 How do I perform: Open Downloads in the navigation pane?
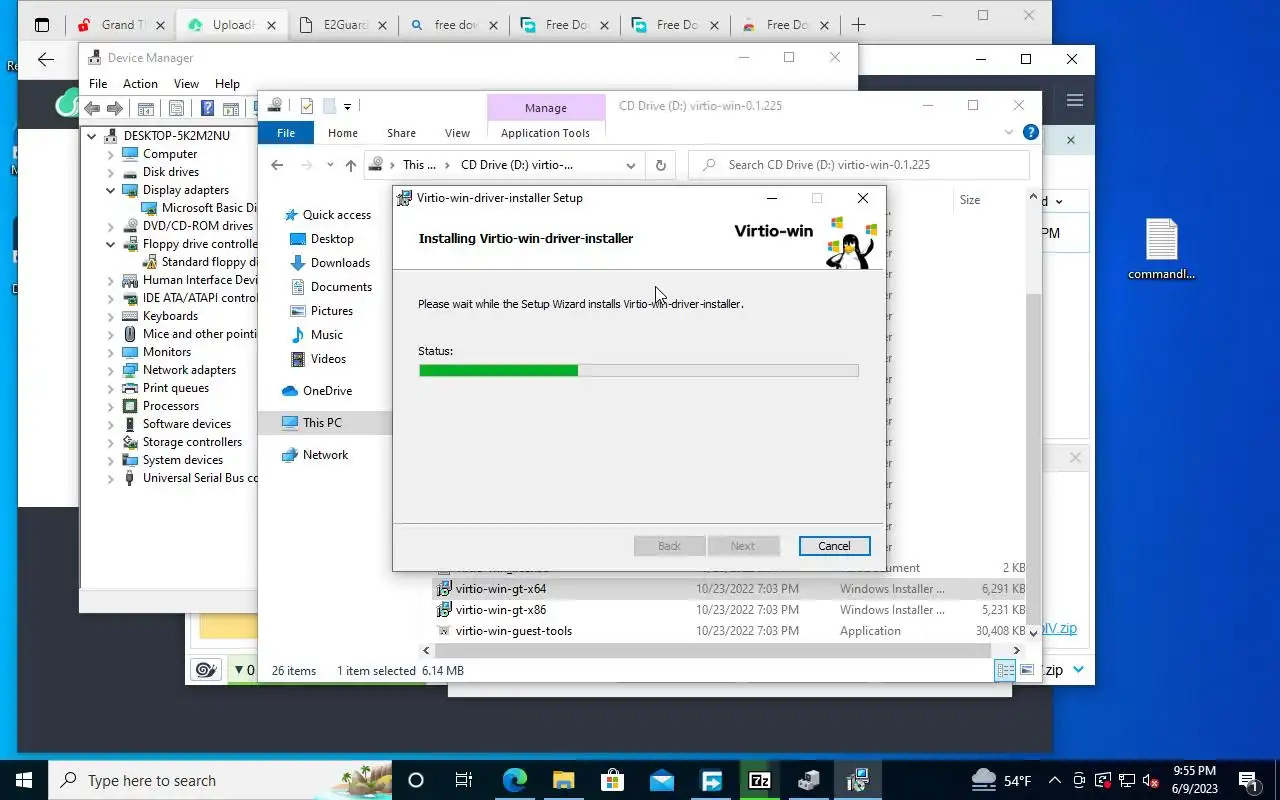[x=340, y=263]
